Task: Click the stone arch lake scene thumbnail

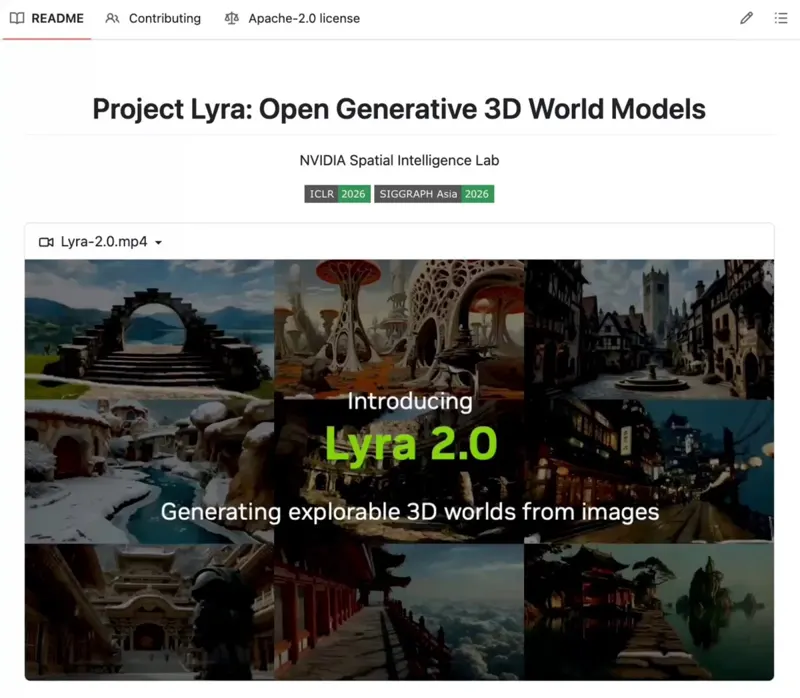Action: click(149, 330)
